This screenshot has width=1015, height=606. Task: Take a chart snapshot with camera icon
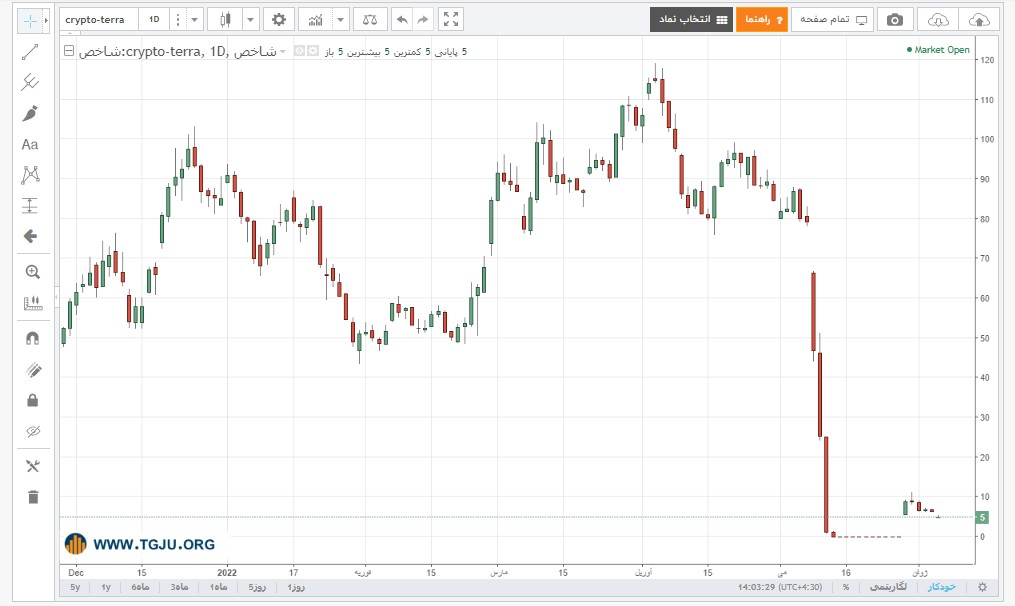895,19
